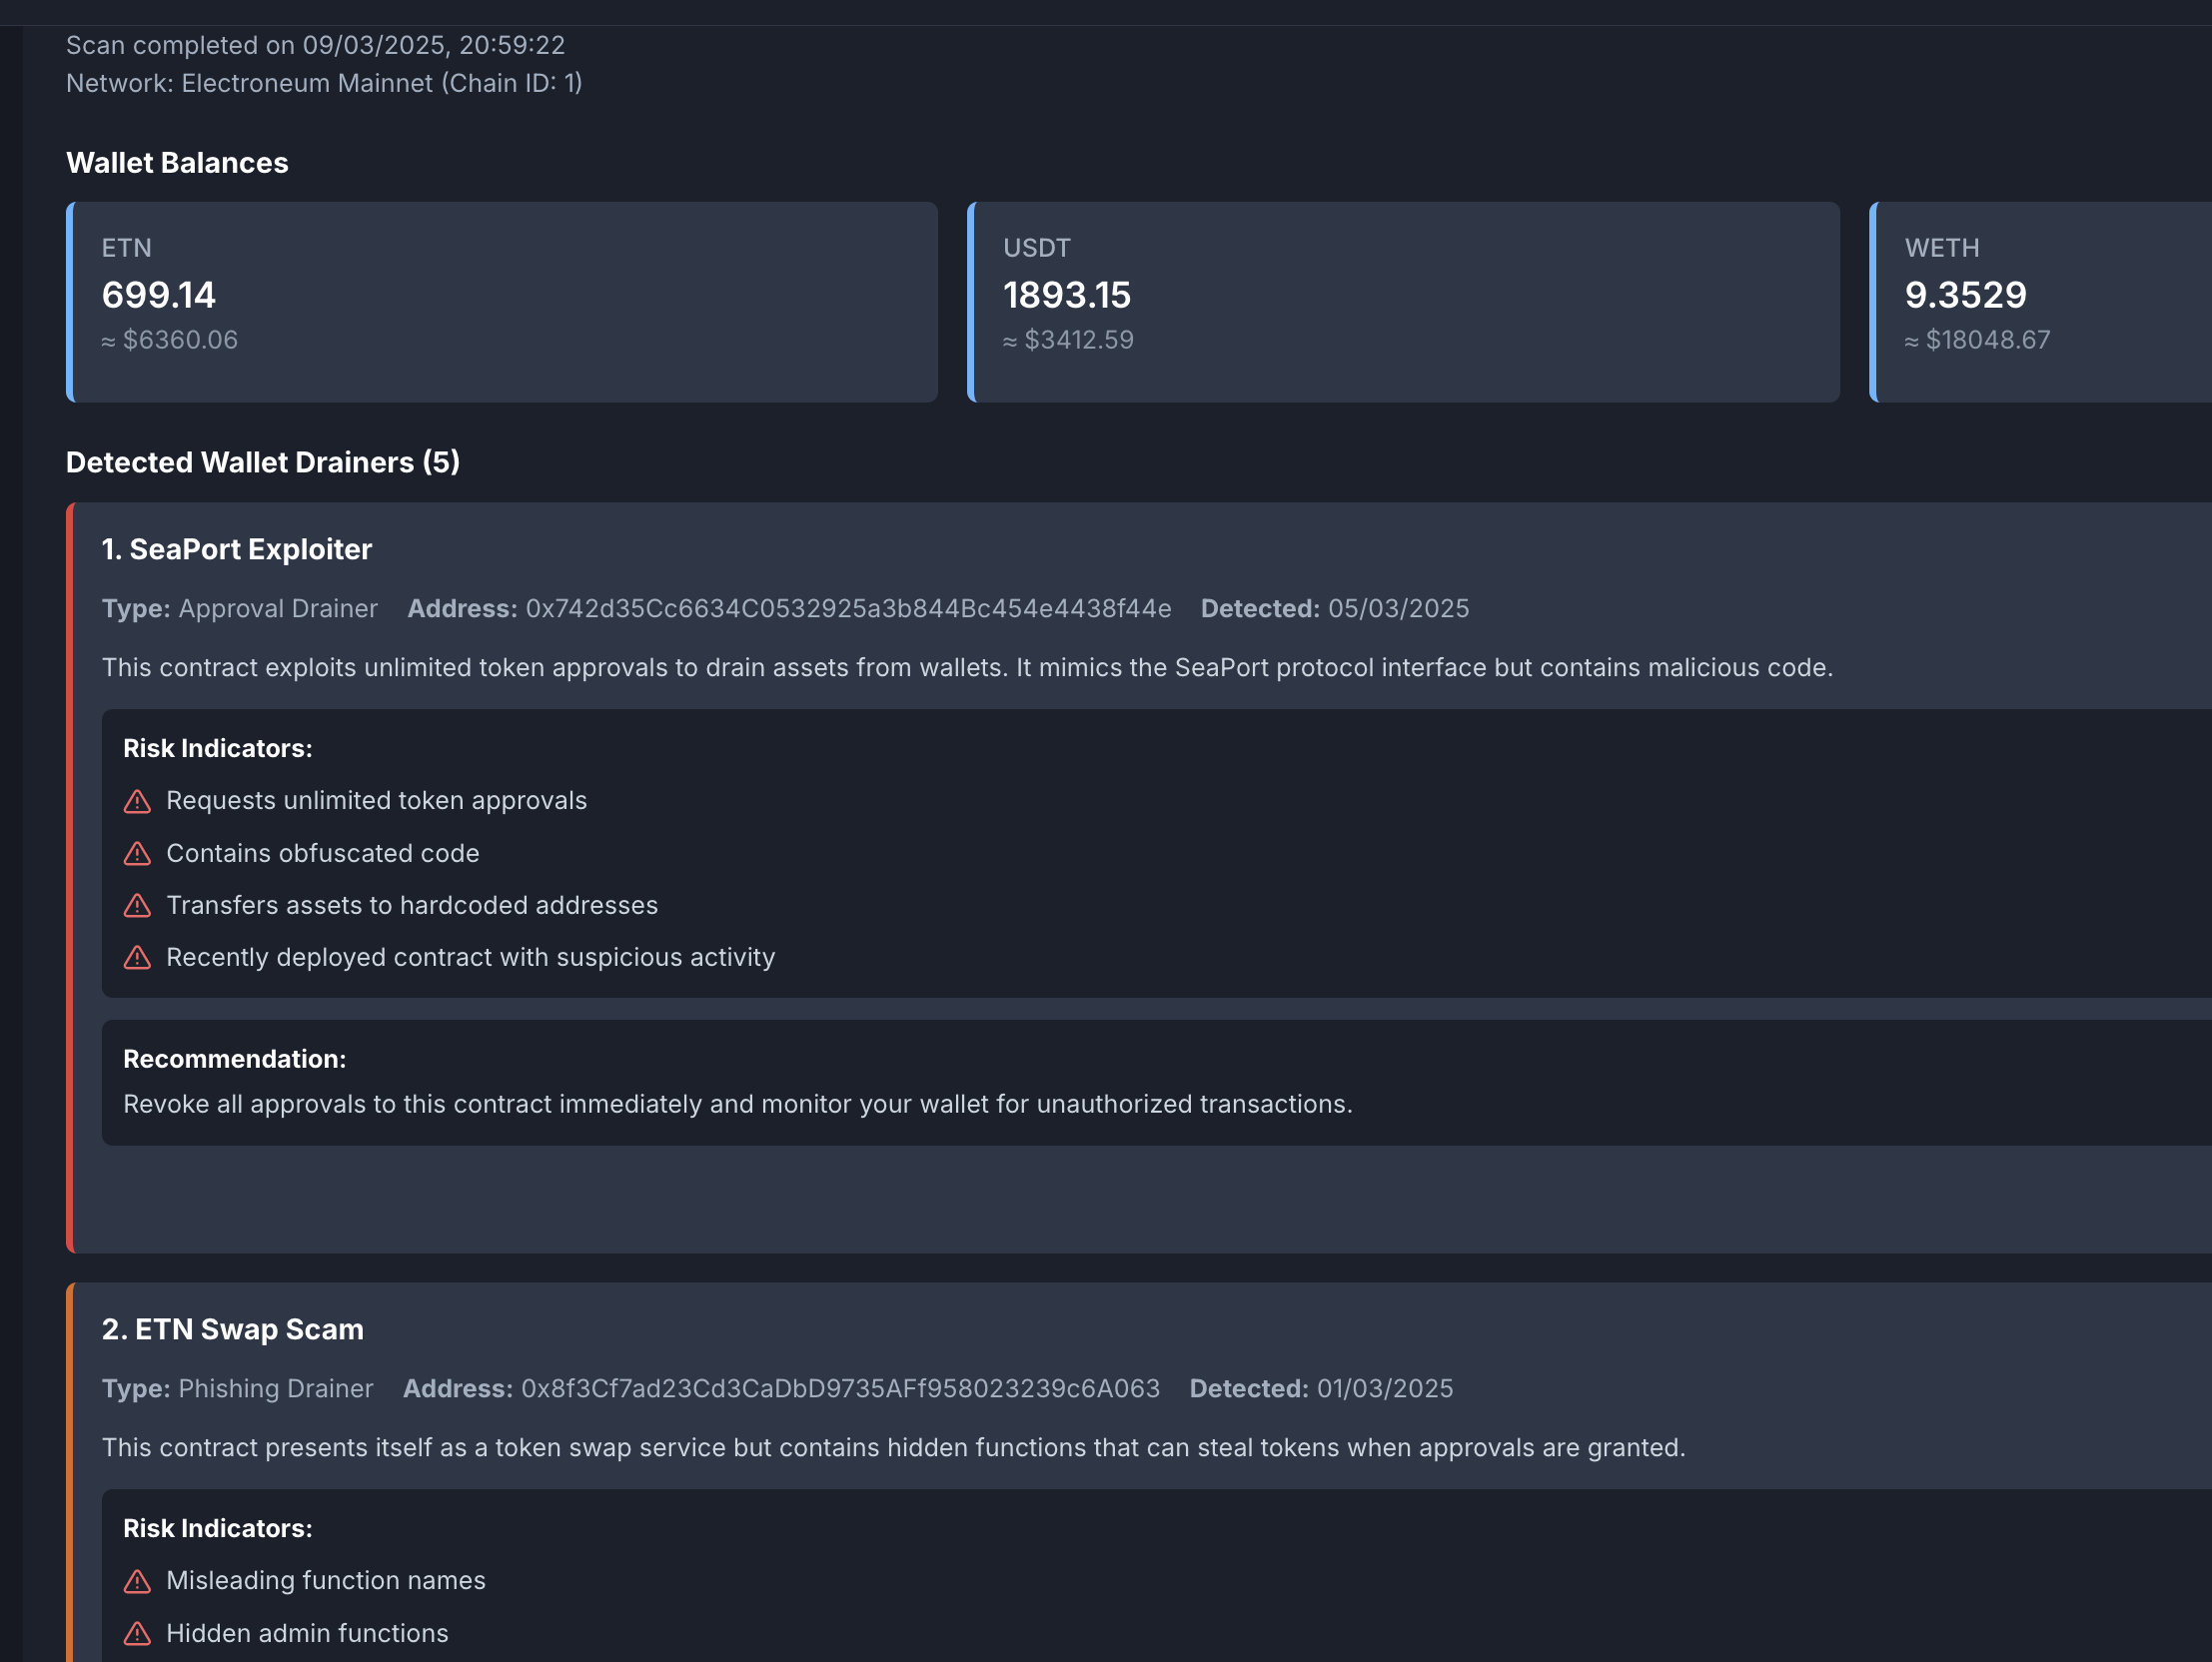The height and width of the screenshot is (1662, 2212).
Task: Click warning icon beside unlimited token approvals
Action: tap(137, 801)
